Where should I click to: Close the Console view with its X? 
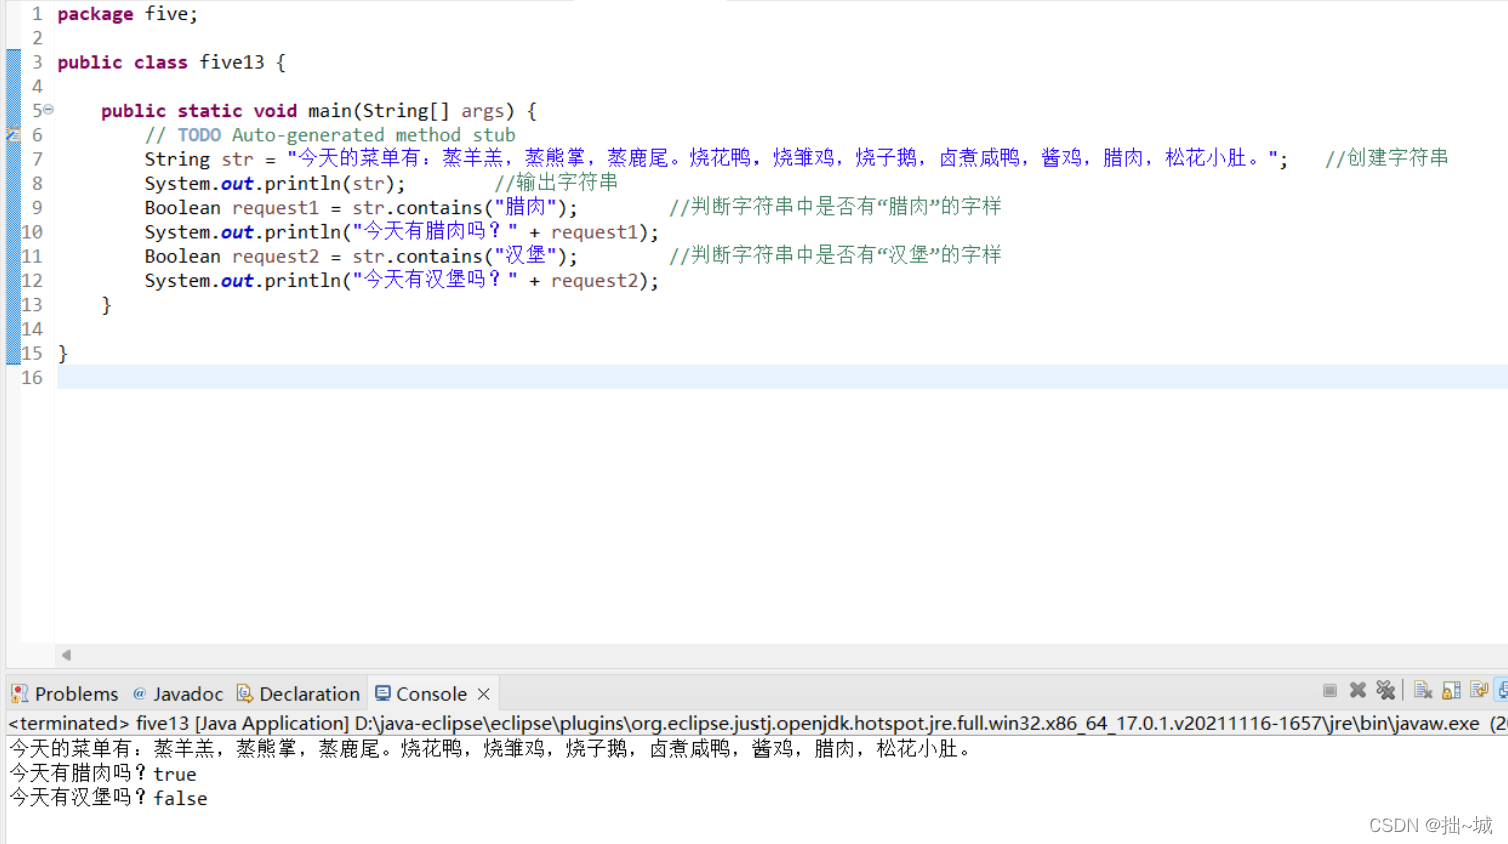coord(483,692)
